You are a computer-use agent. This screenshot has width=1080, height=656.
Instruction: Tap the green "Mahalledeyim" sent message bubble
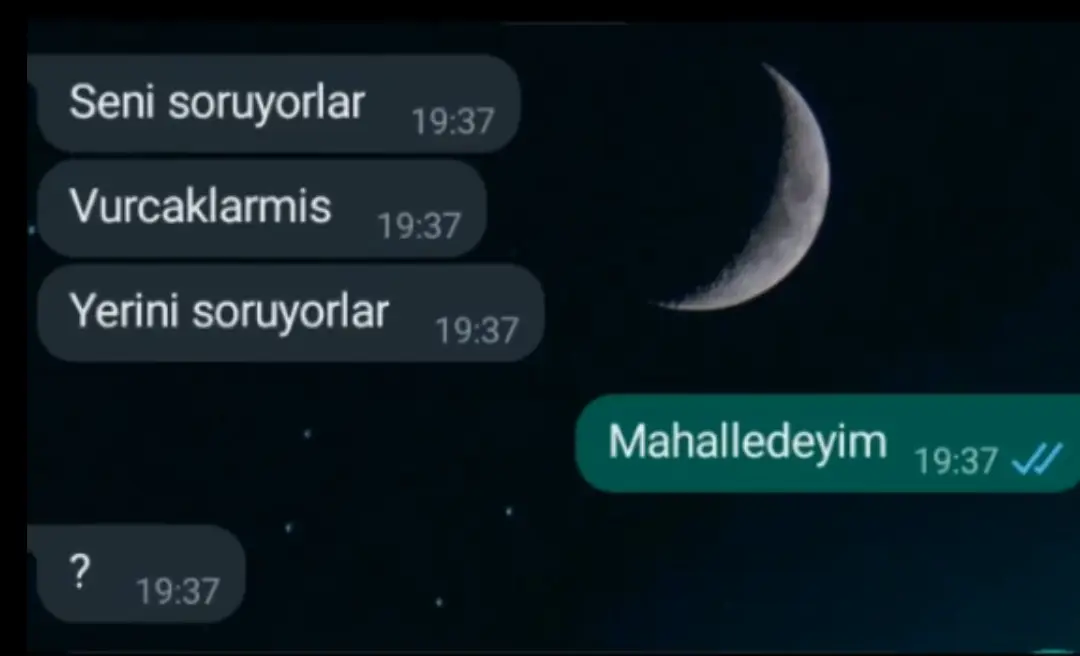(x=827, y=443)
